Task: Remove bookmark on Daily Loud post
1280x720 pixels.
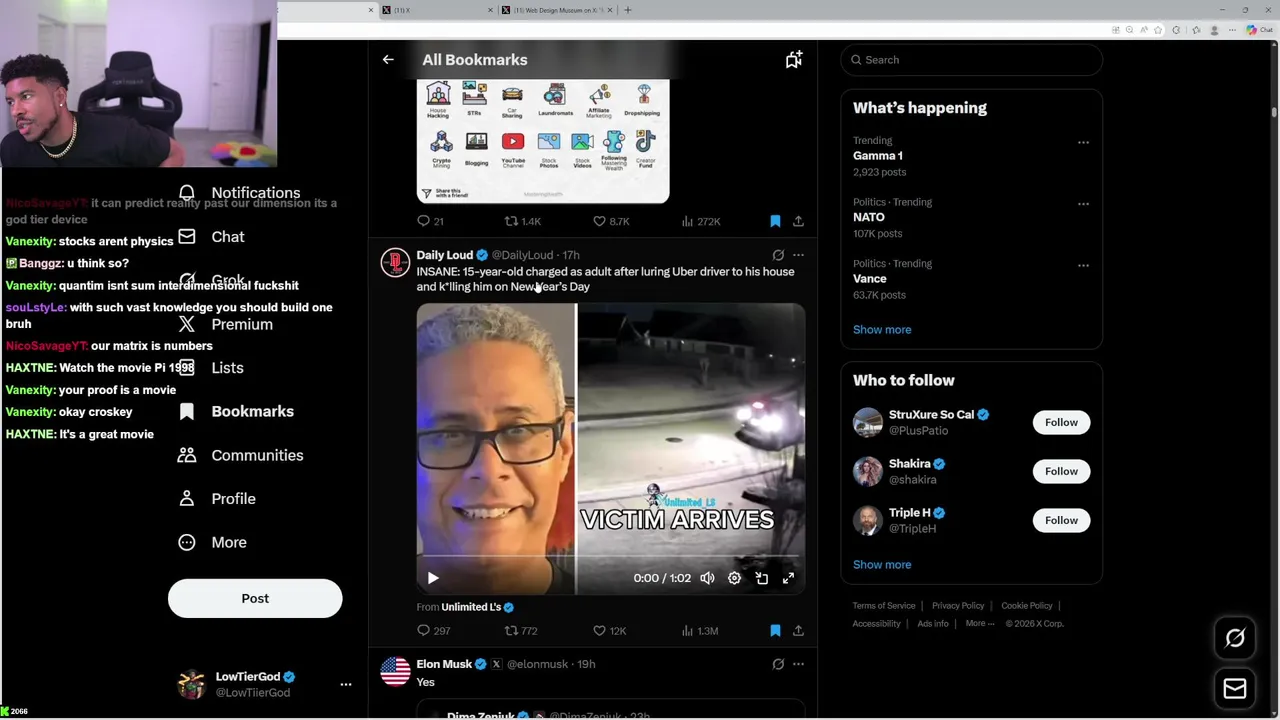Action: coord(775,631)
